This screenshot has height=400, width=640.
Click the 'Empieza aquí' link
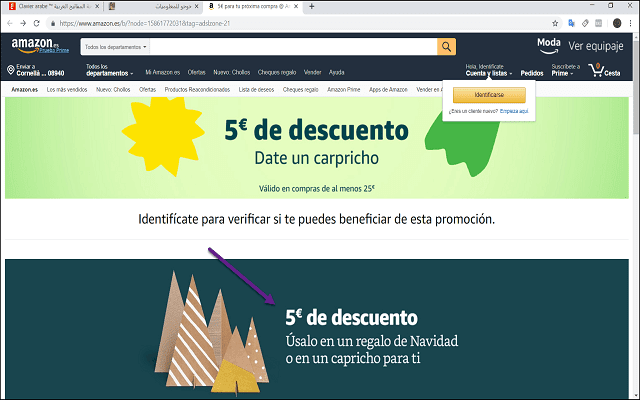pyautogui.click(x=514, y=111)
